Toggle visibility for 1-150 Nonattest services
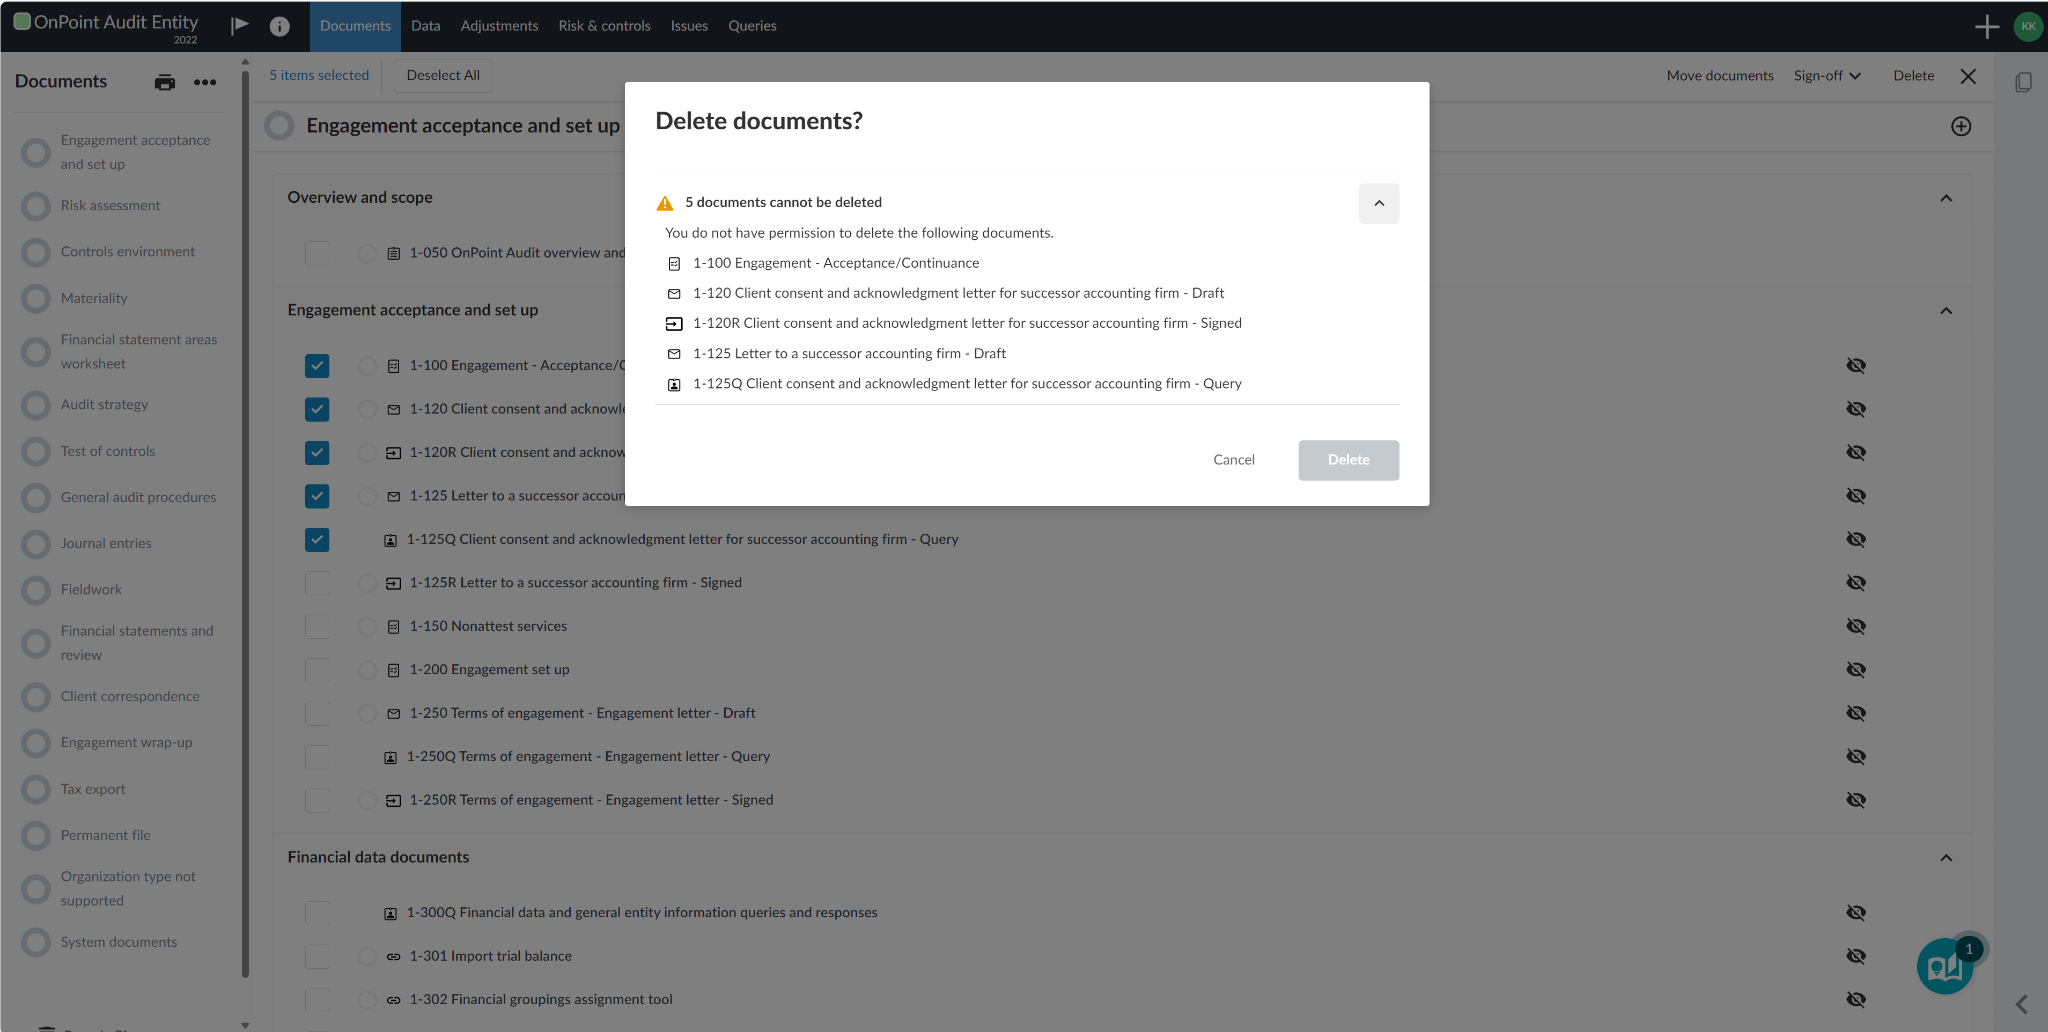This screenshot has width=2048, height=1032. (x=1856, y=626)
